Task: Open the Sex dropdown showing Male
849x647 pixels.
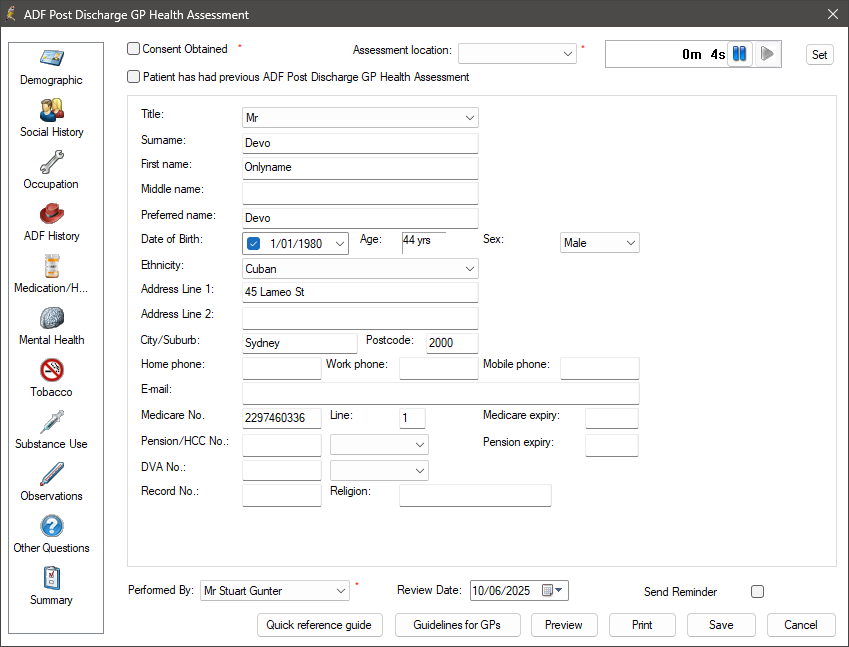Action: coord(599,243)
